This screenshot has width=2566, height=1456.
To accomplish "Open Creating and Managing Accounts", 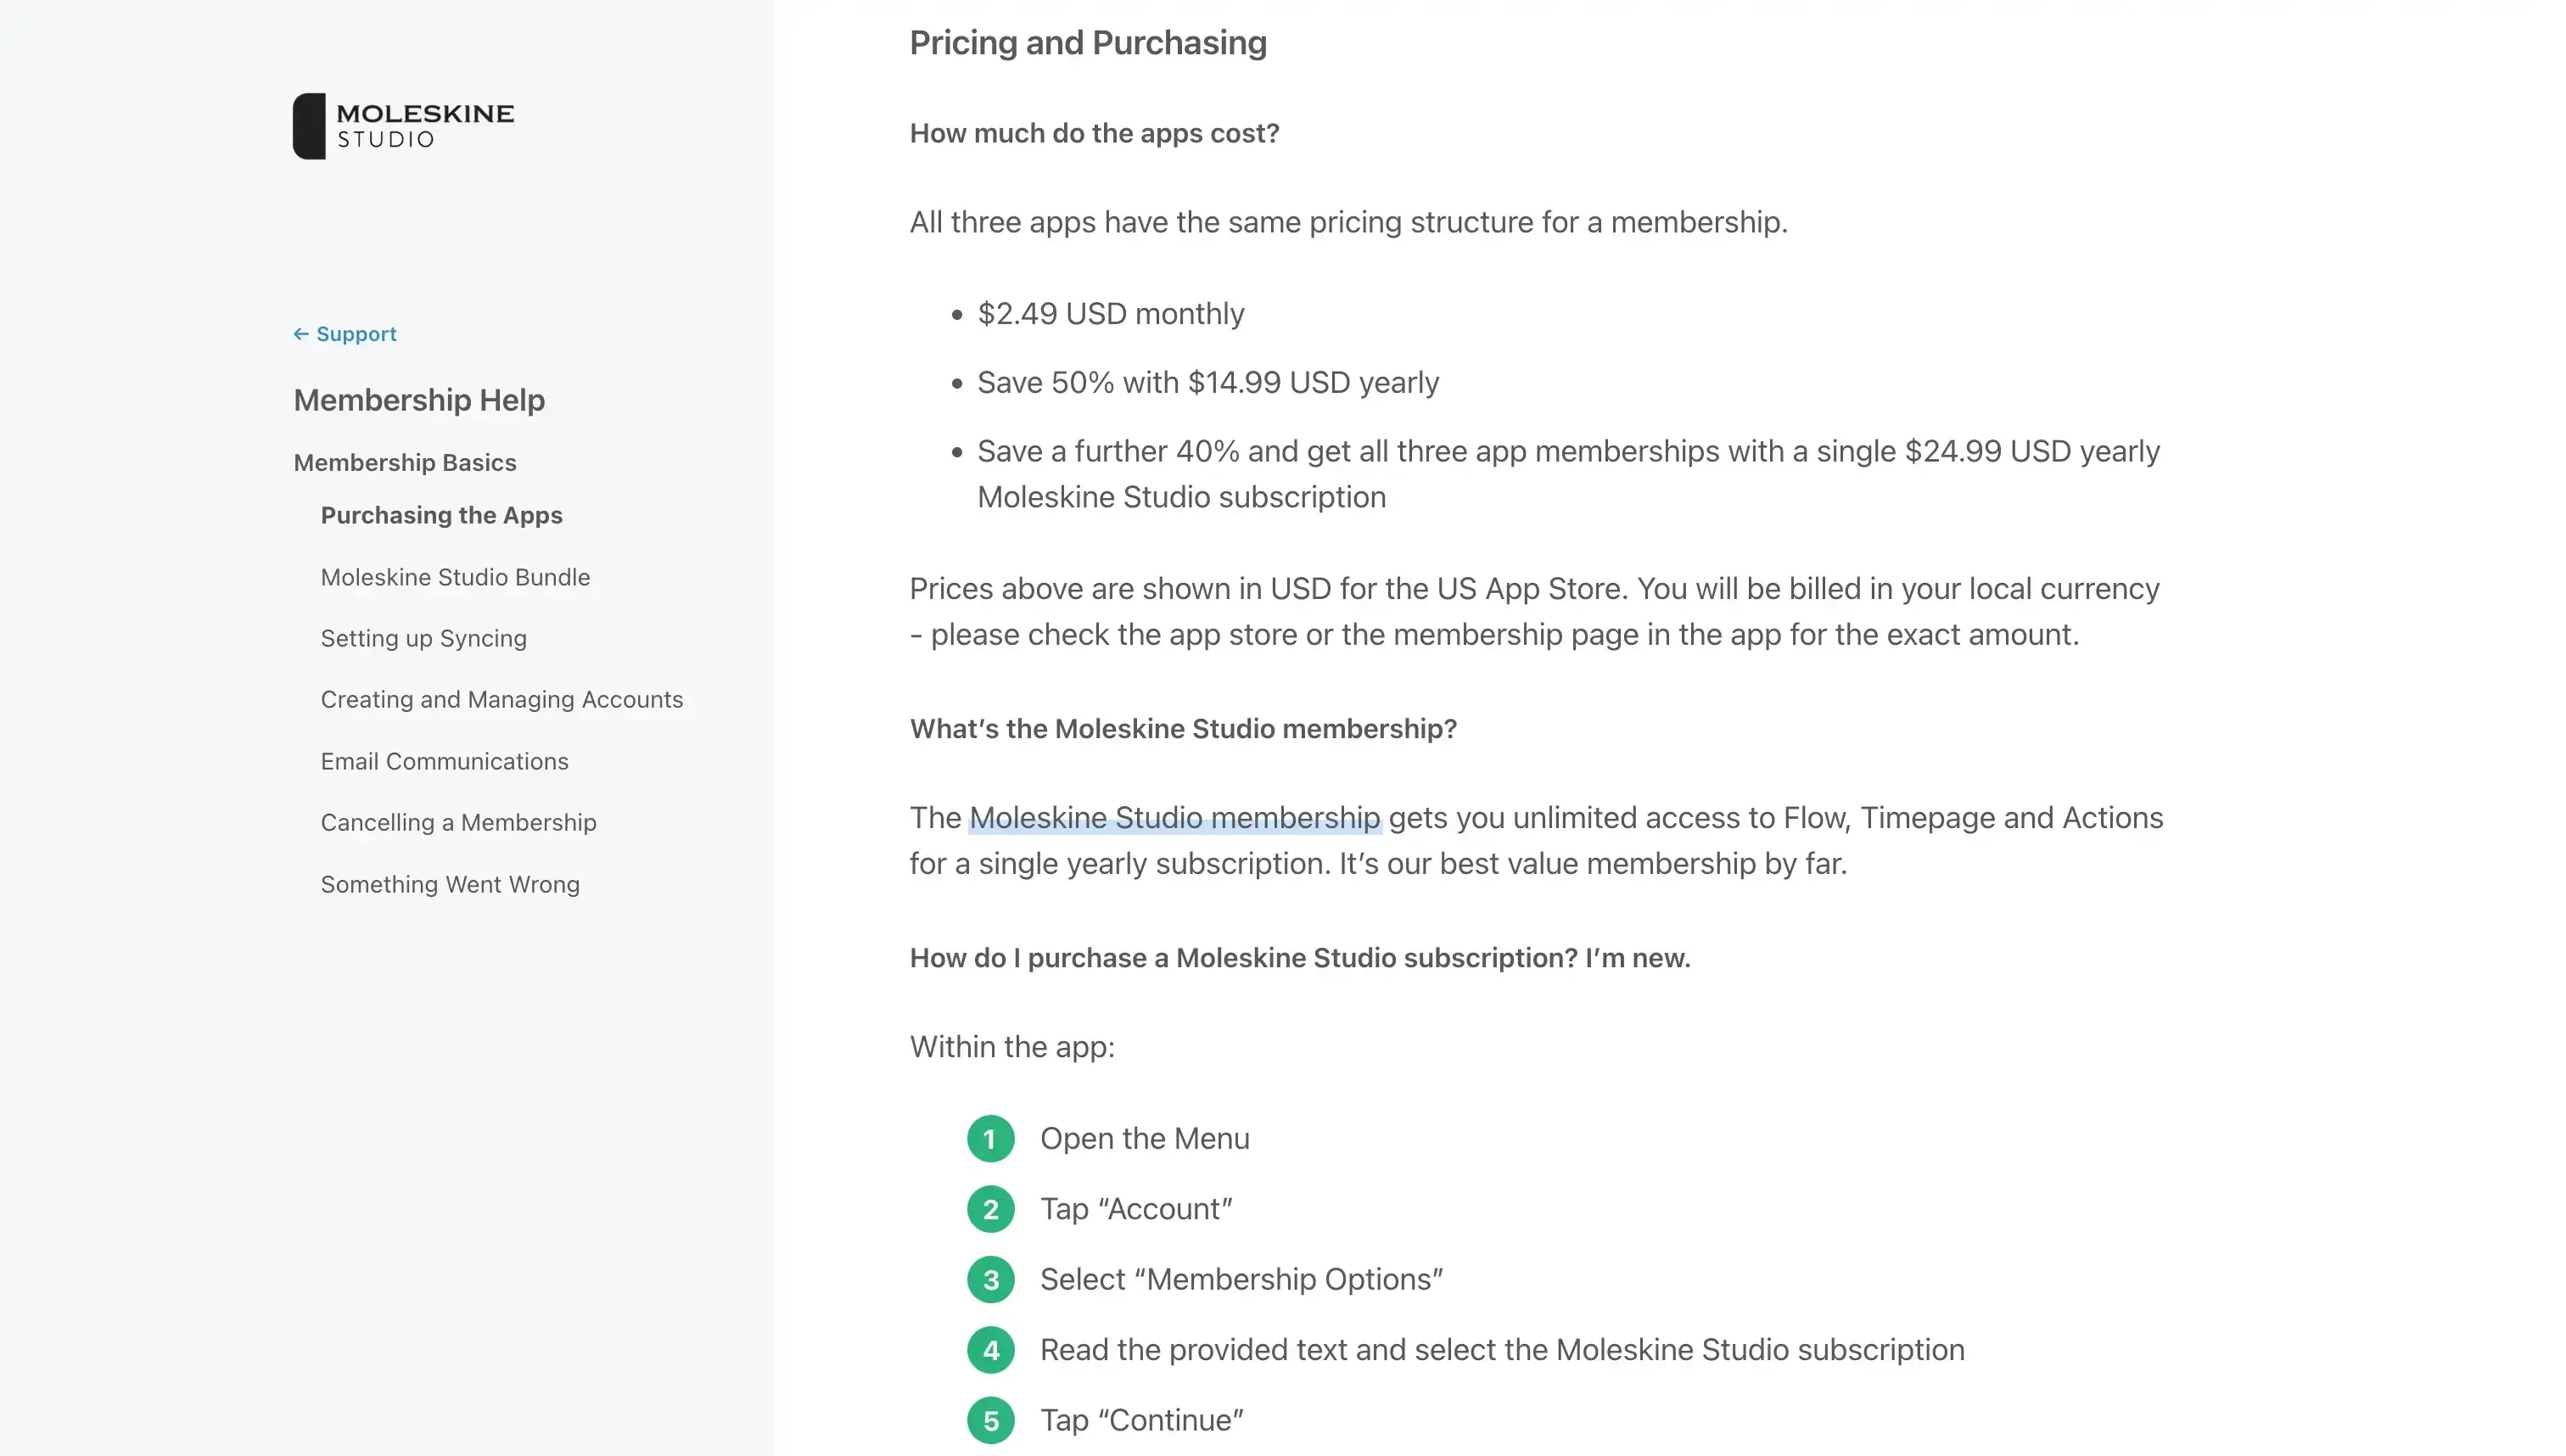I will (x=501, y=699).
